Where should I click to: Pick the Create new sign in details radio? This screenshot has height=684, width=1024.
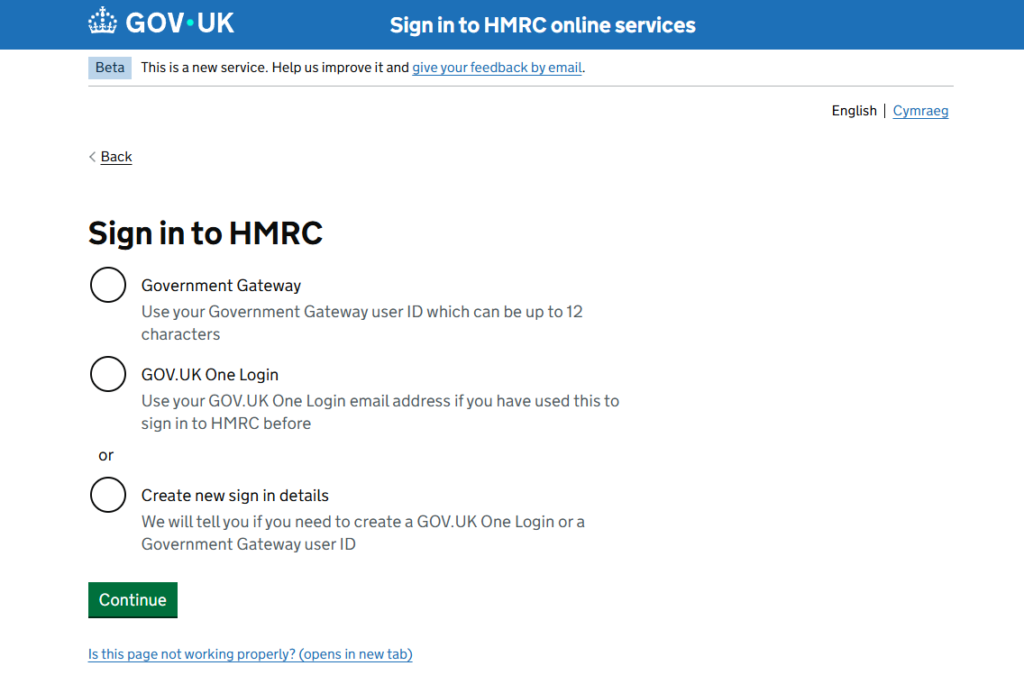tap(108, 495)
